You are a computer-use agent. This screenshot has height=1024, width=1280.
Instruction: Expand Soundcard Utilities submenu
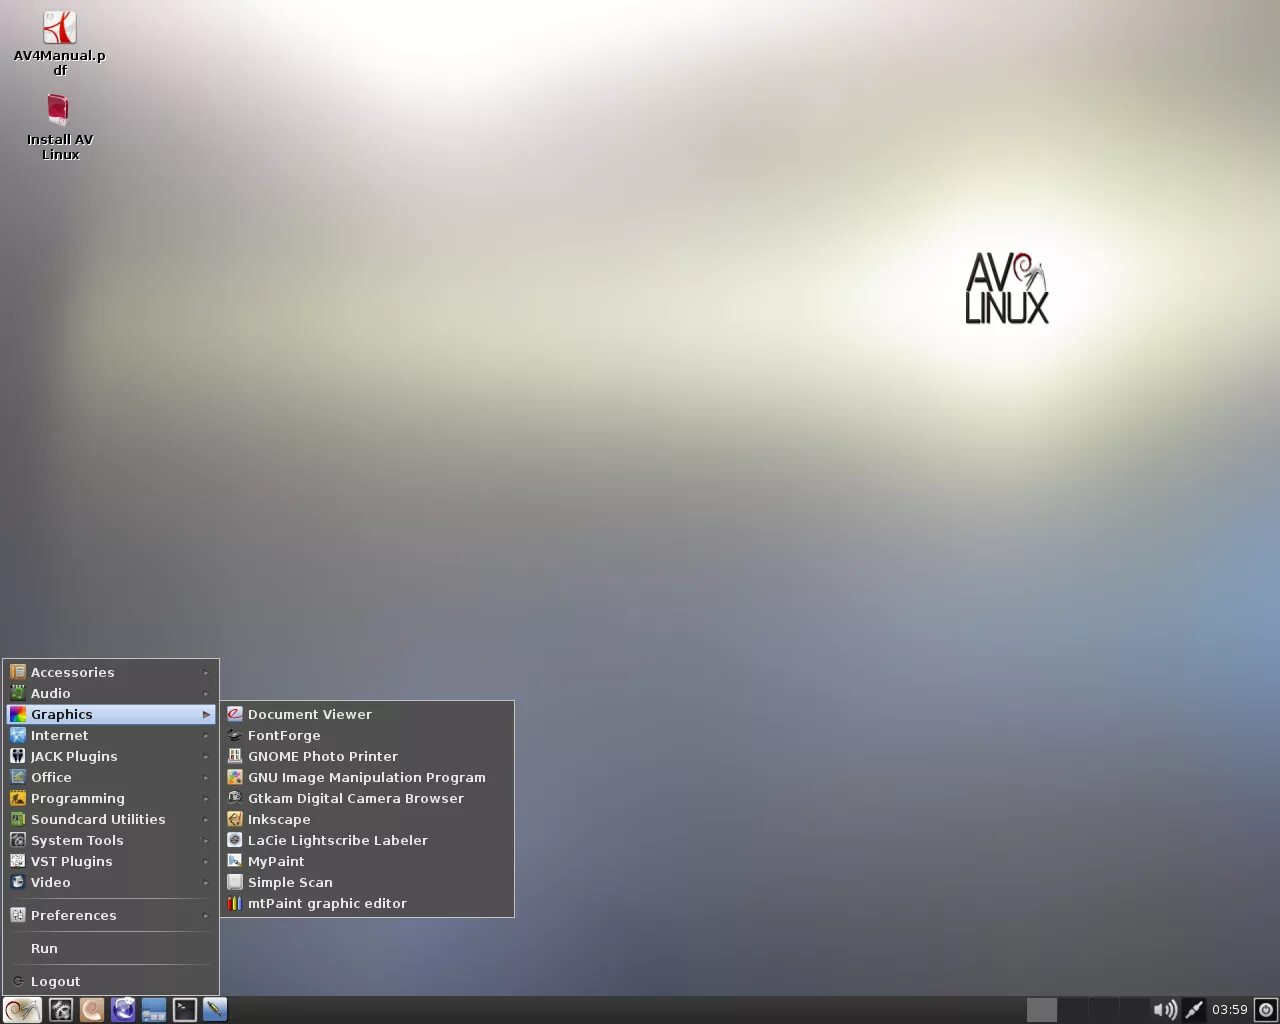[x=111, y=819]
